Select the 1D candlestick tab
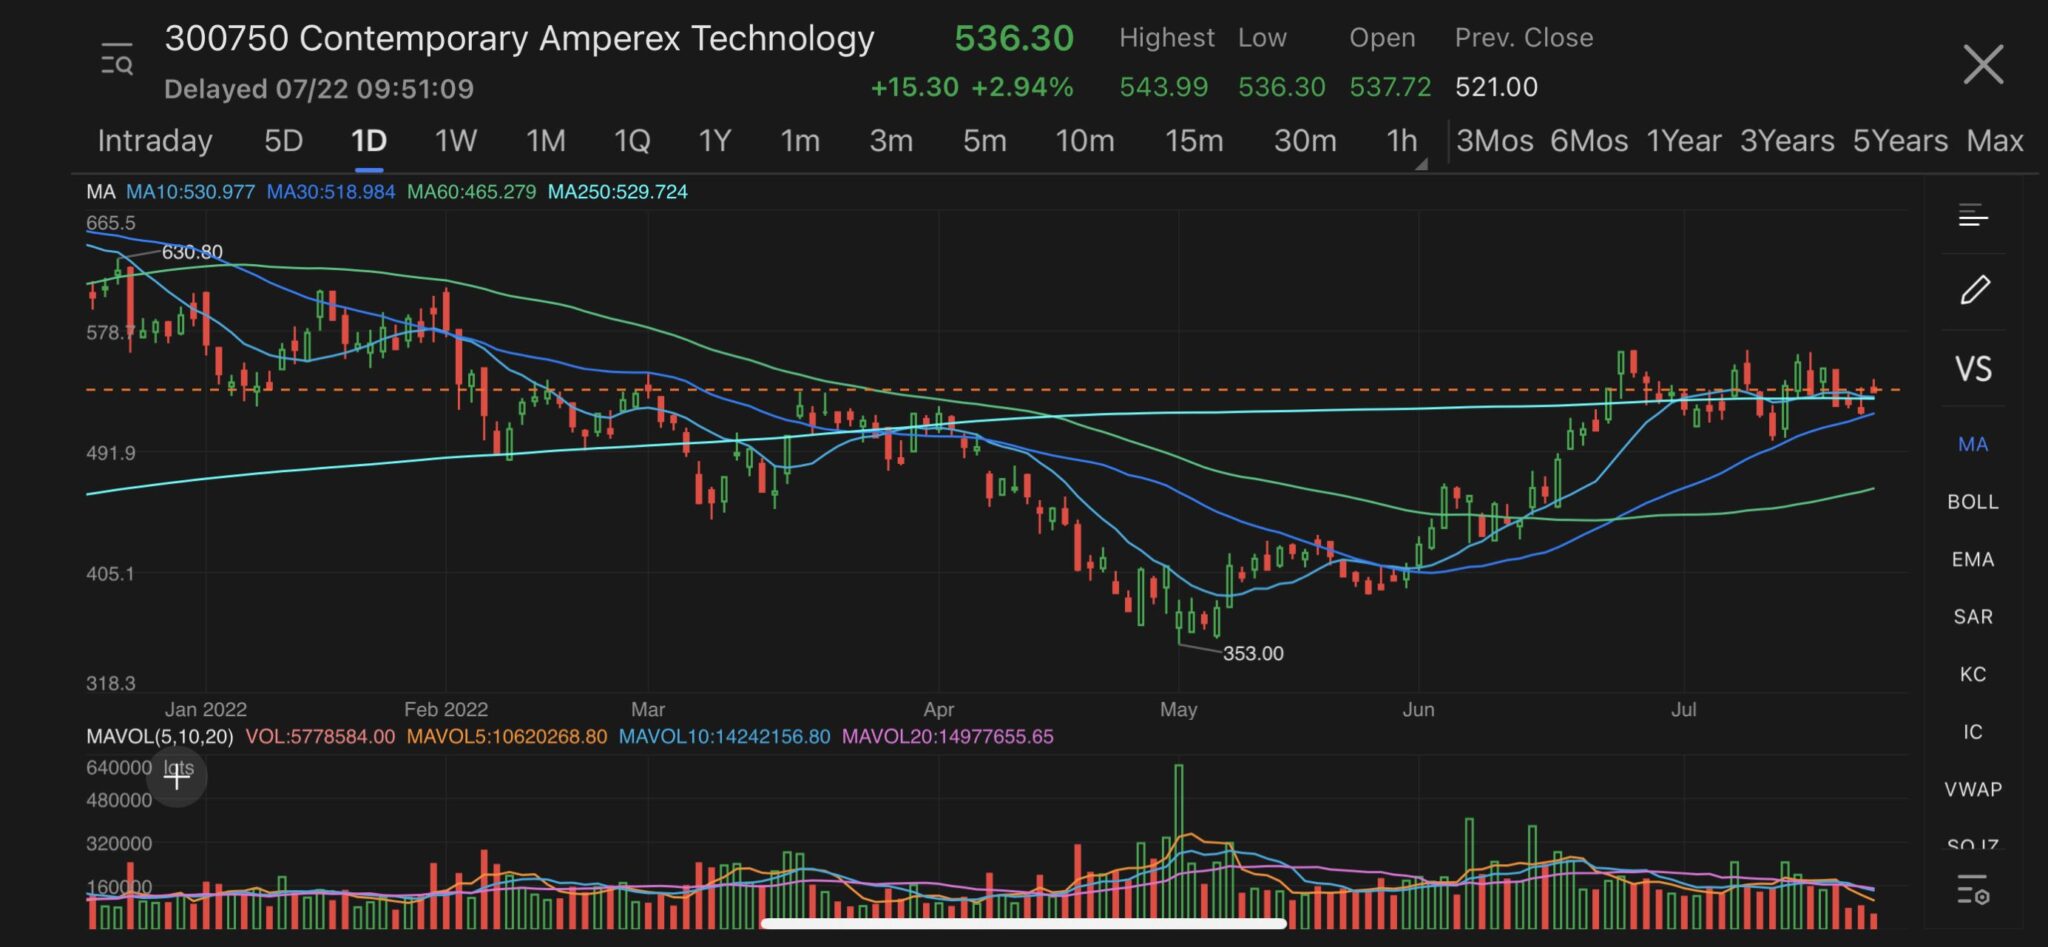The width and height of the screenshot is (2048, 947). [369, 141]
